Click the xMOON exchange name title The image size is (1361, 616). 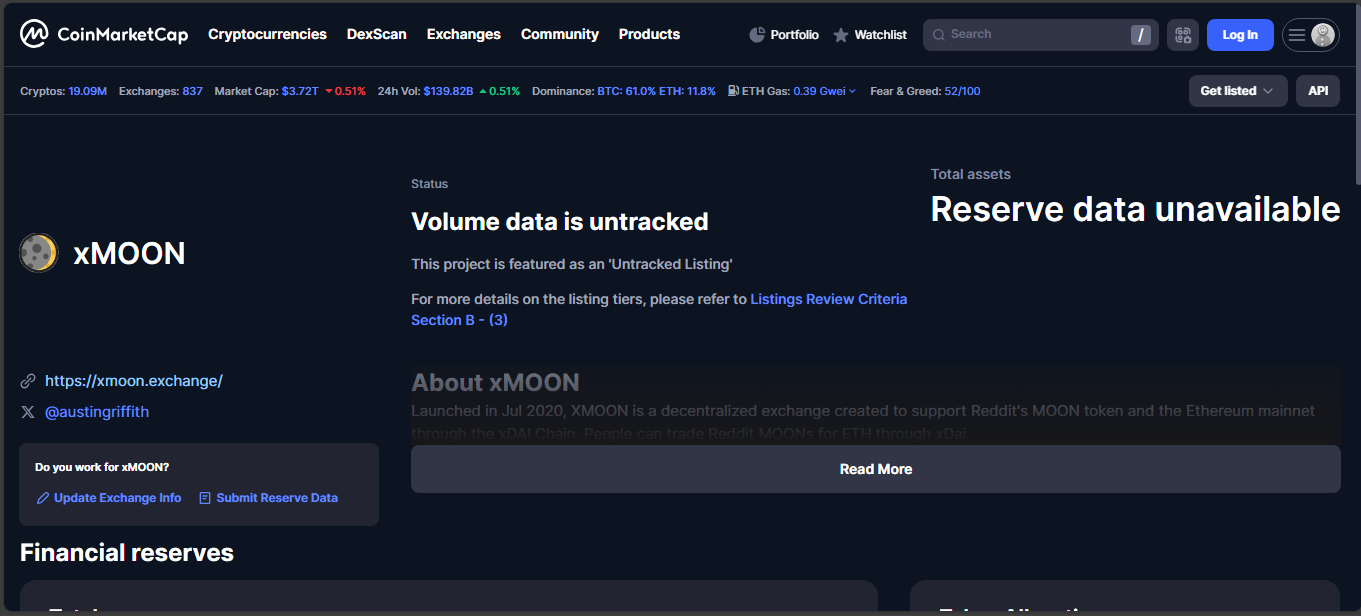tap(130, 253)
